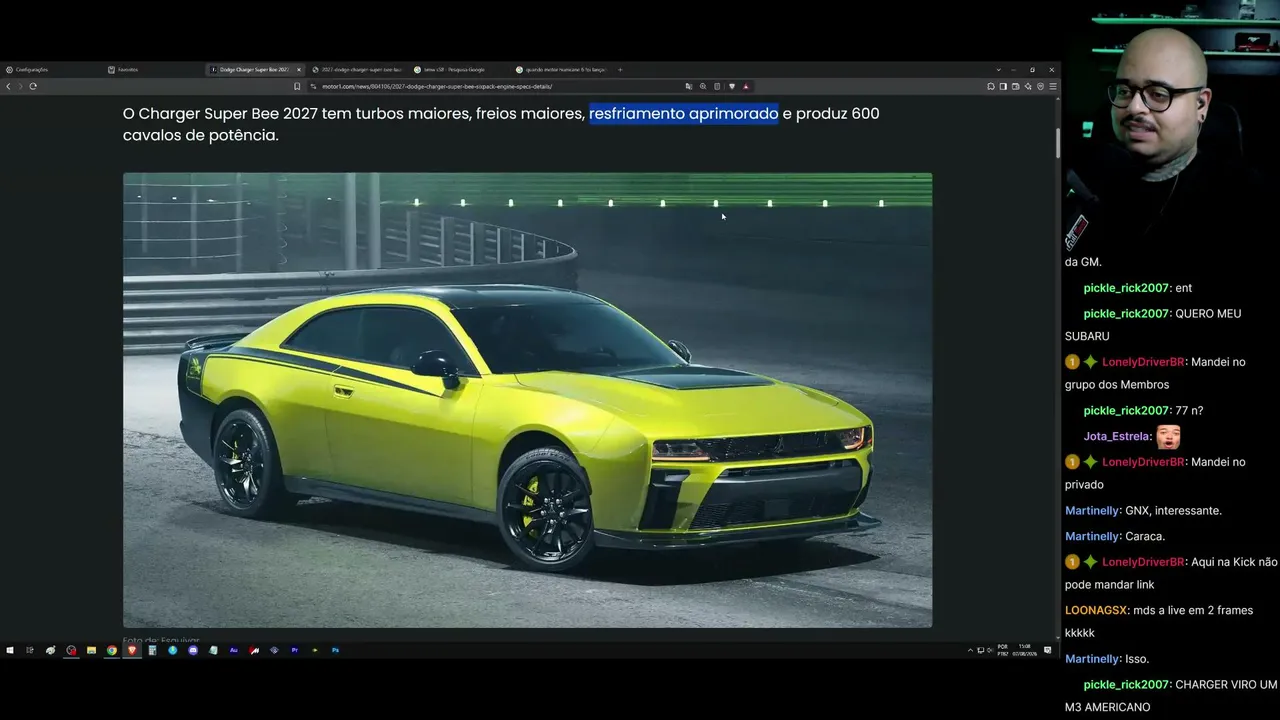The image size is (1280, 720).
Task: Open the Windows Start menu
Action: click(x=10, y=650)
